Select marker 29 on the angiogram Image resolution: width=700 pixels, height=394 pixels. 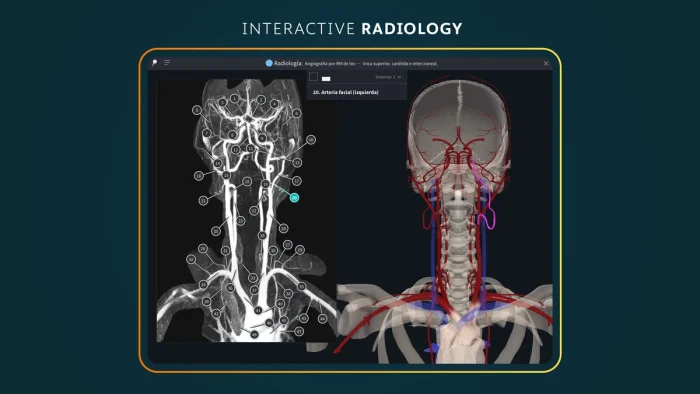point(300,250)
